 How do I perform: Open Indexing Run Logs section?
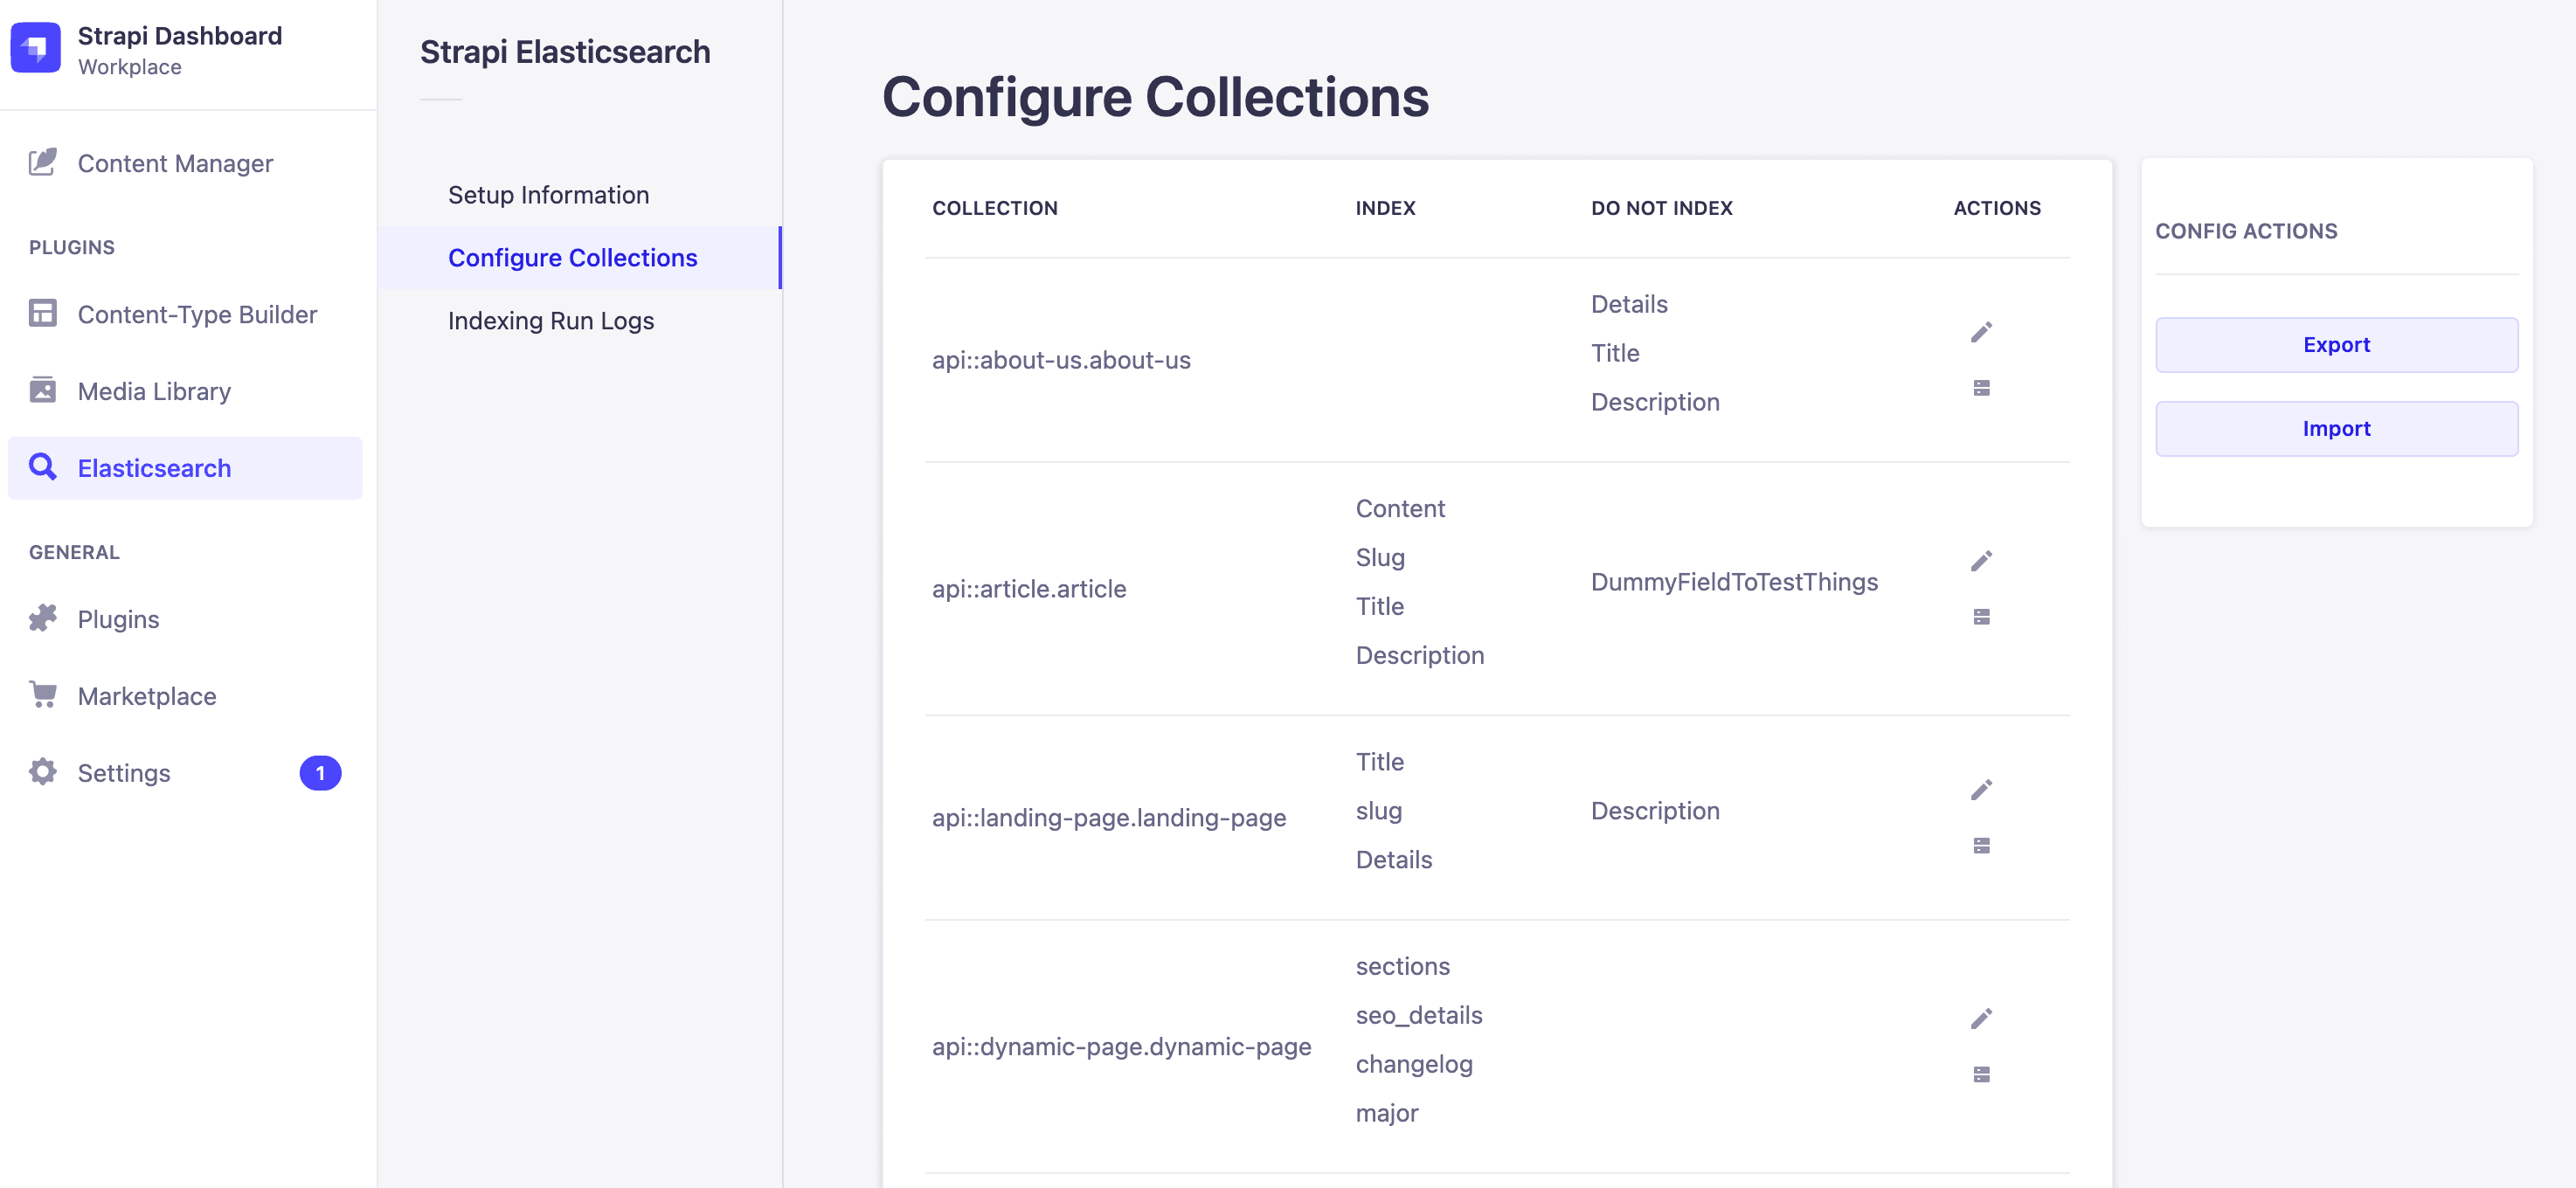click(x=550, y=321)
